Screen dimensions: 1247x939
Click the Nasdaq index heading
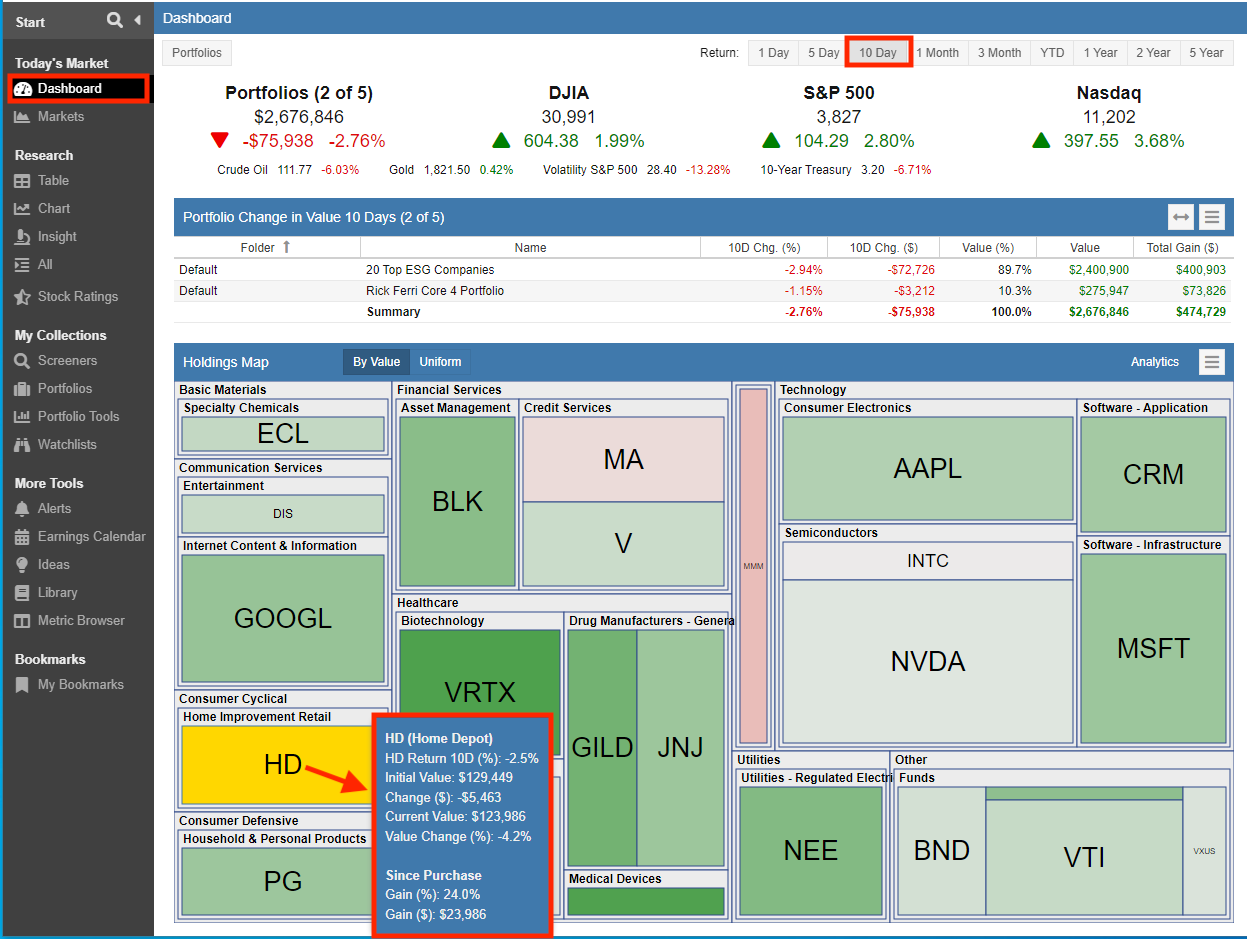pyautogui.click(x=1108, y=93)
